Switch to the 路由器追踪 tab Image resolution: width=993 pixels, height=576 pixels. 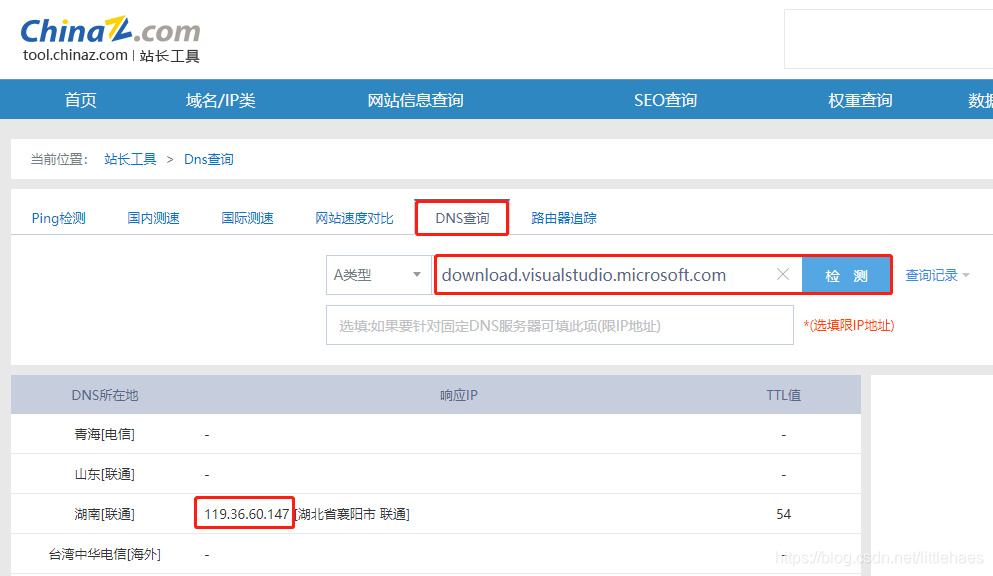(x=564, y=218)
